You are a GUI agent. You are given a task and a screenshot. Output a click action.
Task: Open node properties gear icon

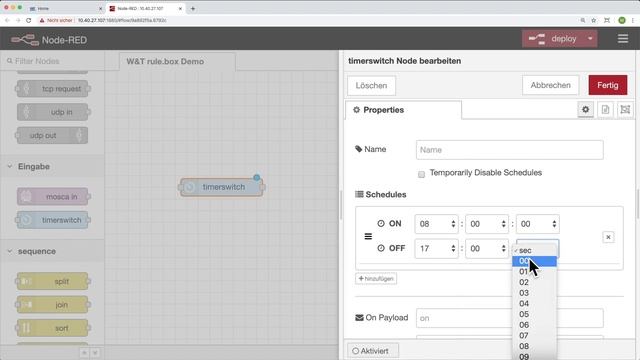coord(585,109)
